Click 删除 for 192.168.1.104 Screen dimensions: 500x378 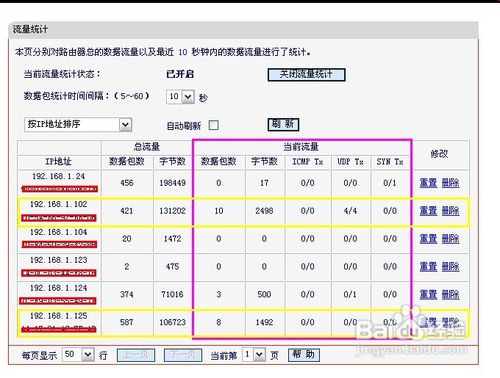point(450,239)
